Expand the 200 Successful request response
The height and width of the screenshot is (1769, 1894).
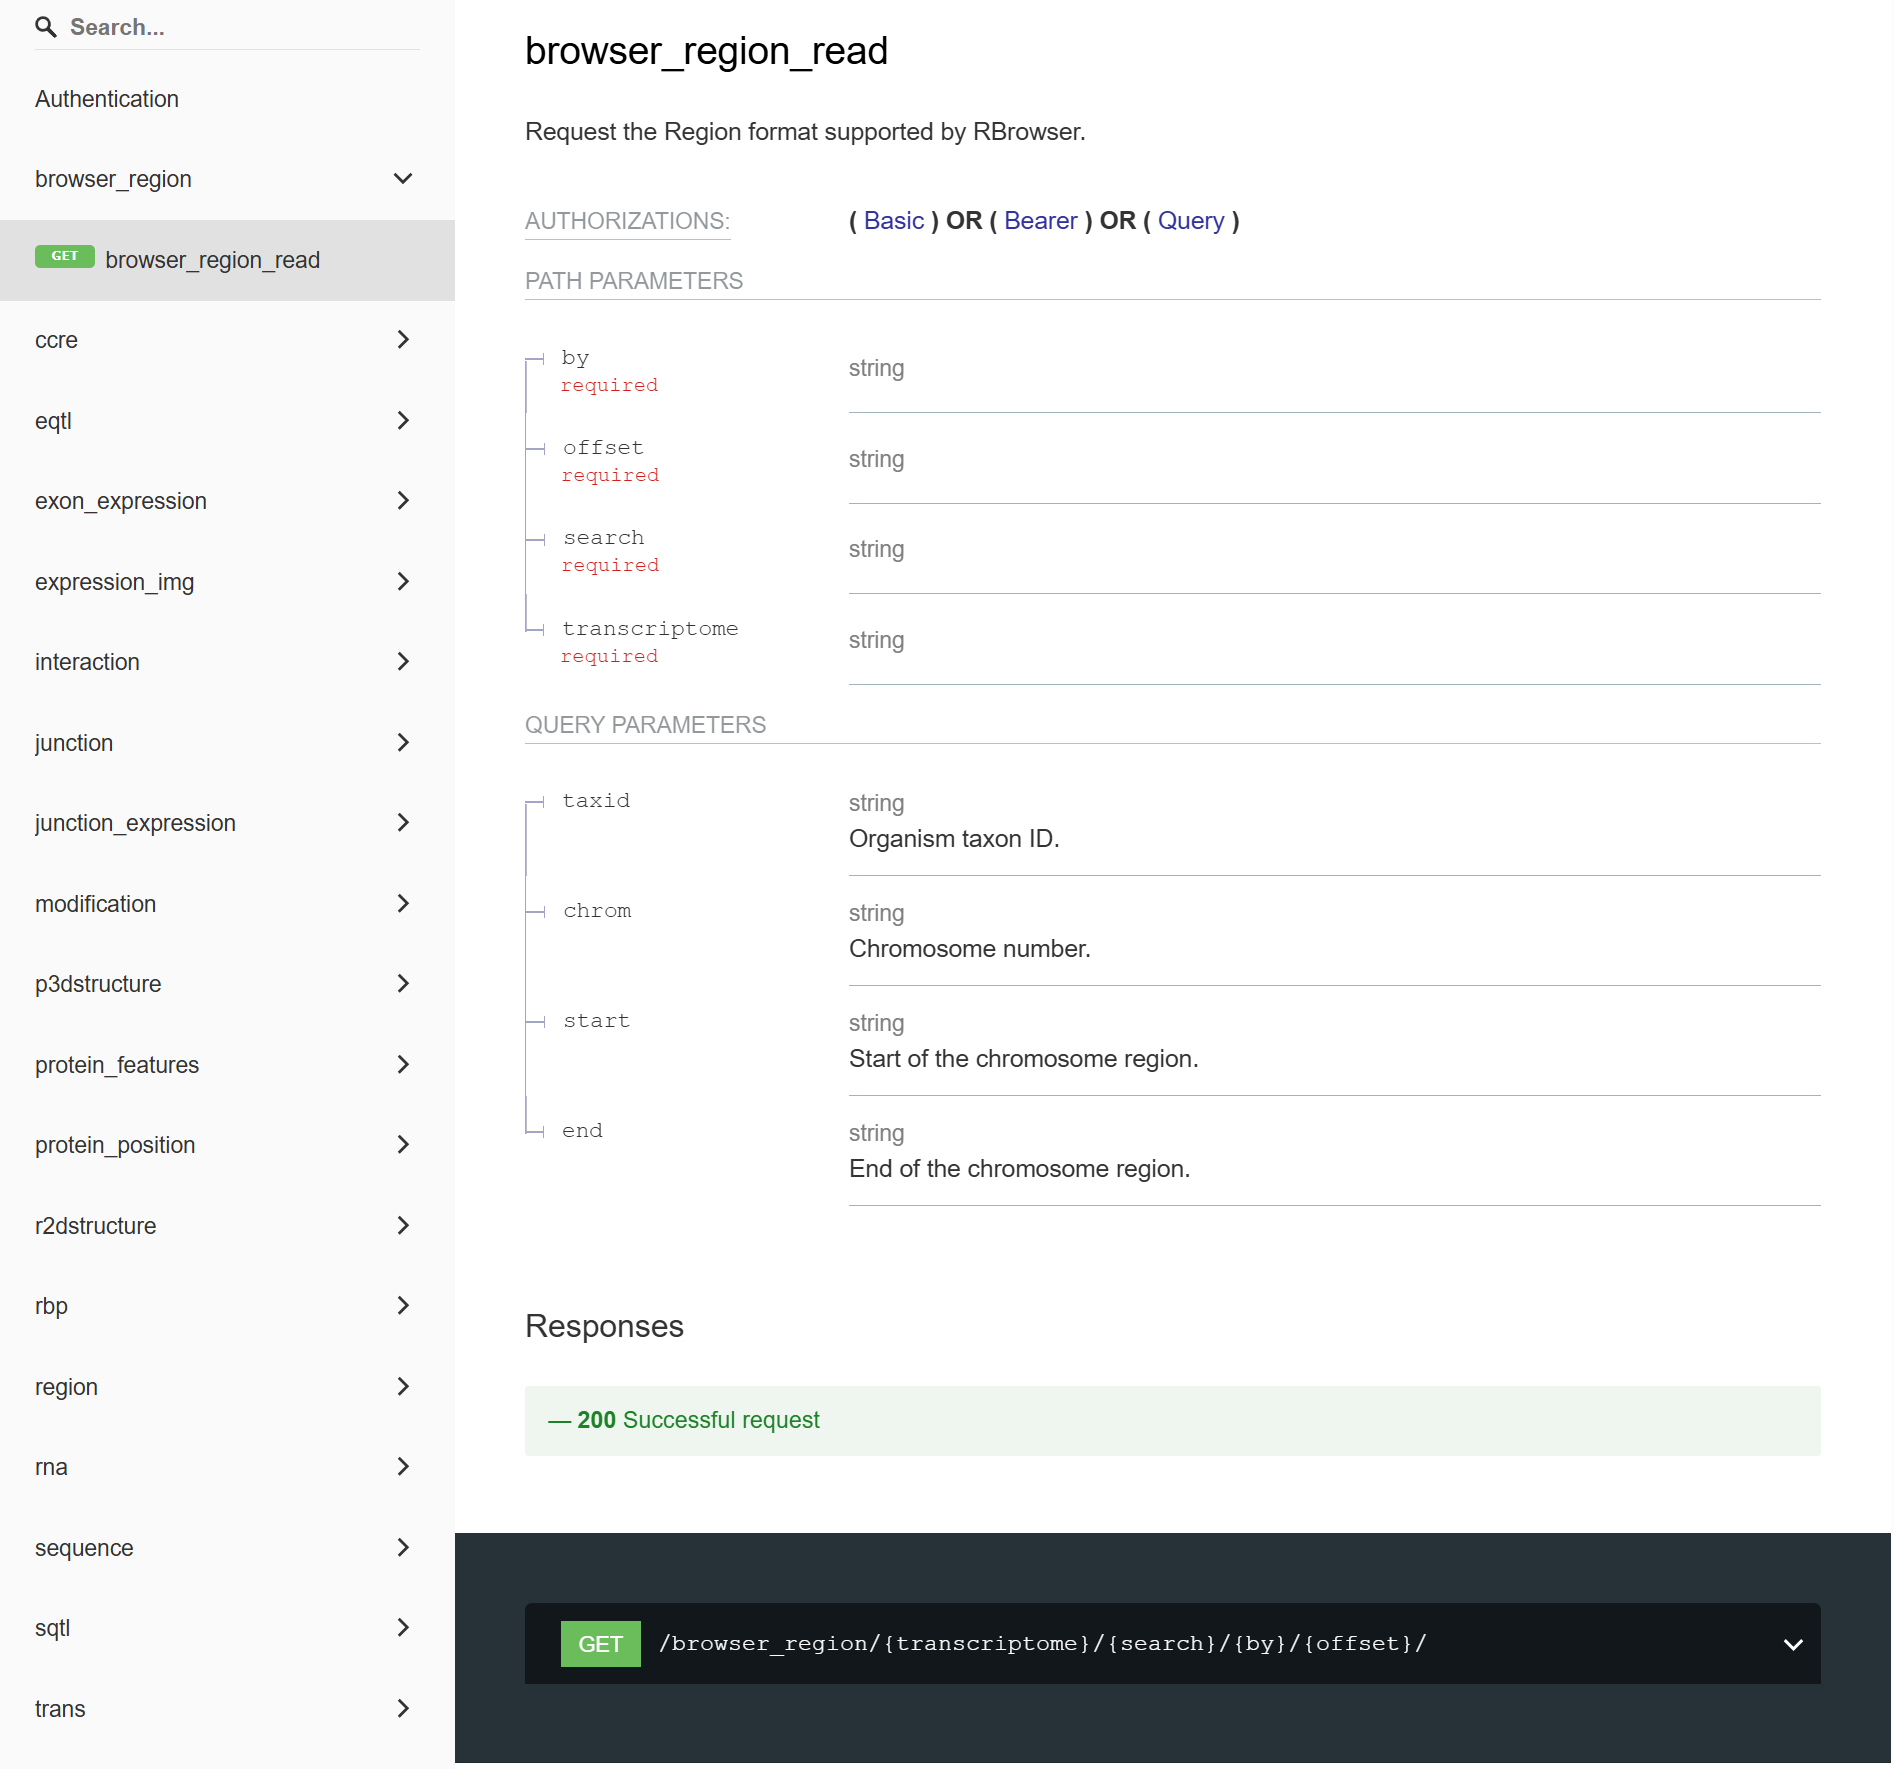[x=698, y=1420]
